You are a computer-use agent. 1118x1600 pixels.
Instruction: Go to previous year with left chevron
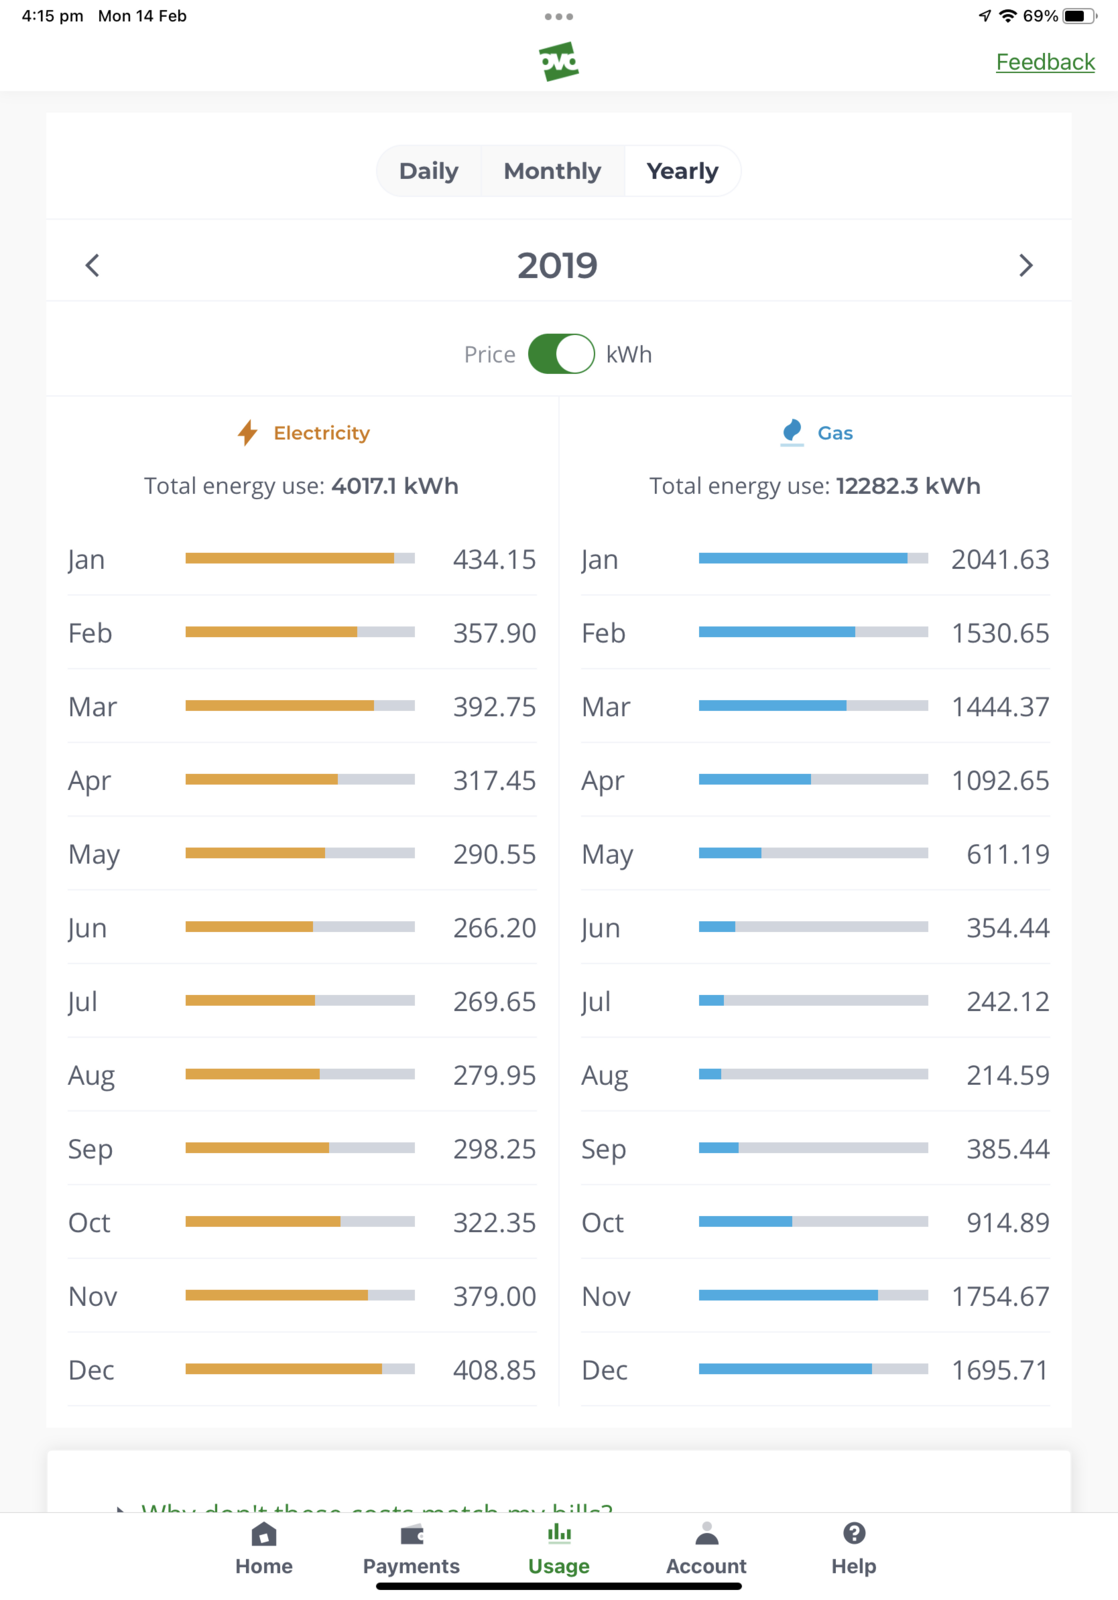tap(93, 265)
